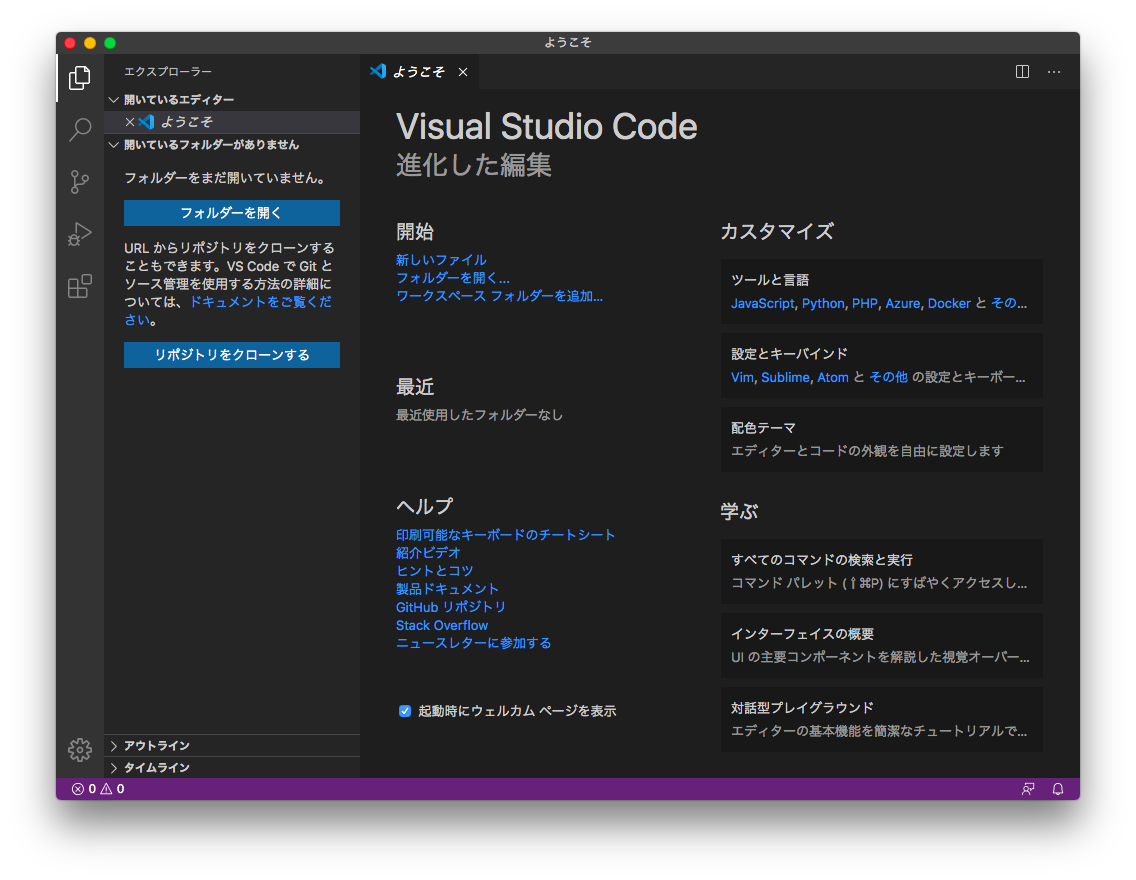This screenshot has width=1136, height=880.
Task: Open the Explorer view in activity bar
Action: coord(80,78)
